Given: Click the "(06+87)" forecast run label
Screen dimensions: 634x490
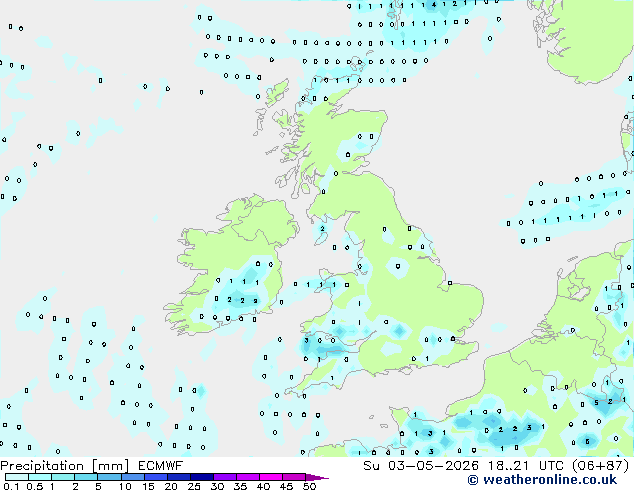Looking at the screenshot, I should (601, 466).
